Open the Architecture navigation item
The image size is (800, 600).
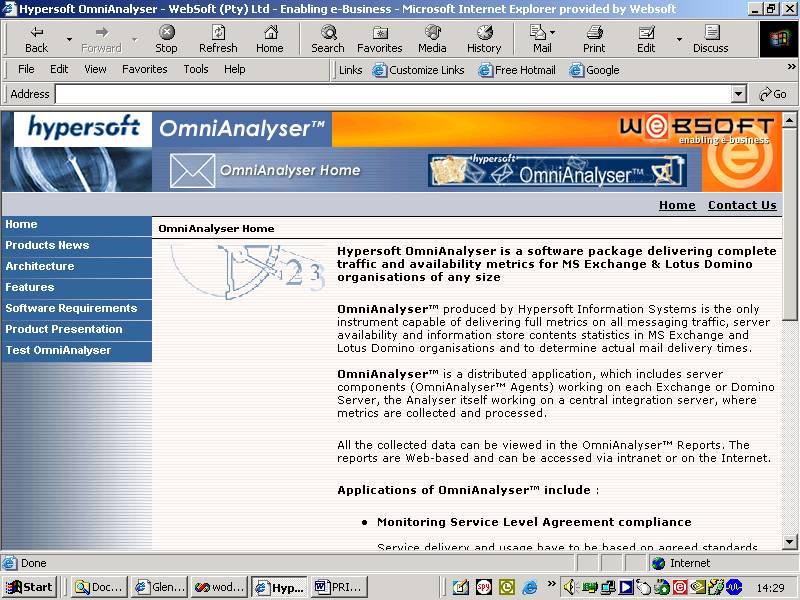(77, 266)
